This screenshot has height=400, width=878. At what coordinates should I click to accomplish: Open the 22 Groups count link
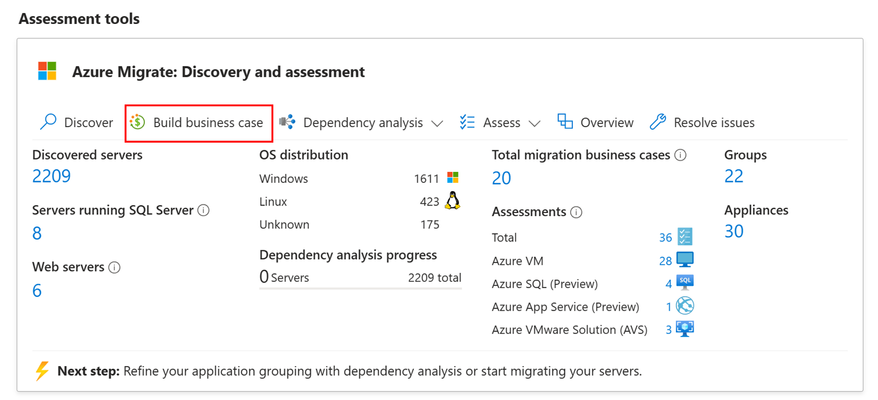coord(734,176)
